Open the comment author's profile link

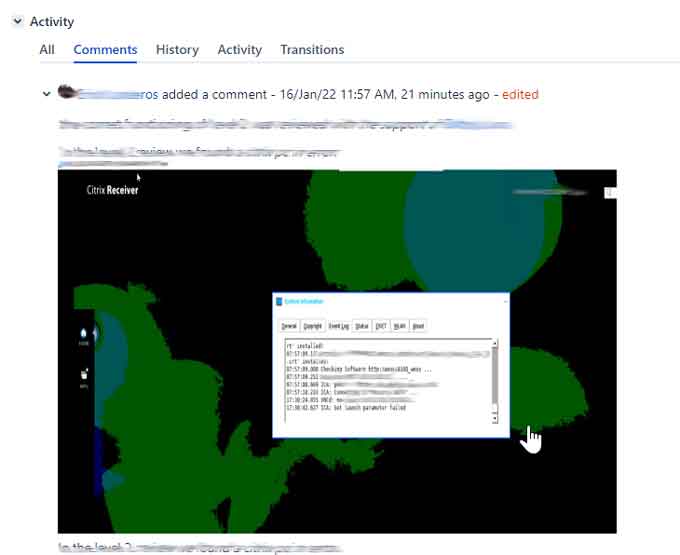pos(118,95)
